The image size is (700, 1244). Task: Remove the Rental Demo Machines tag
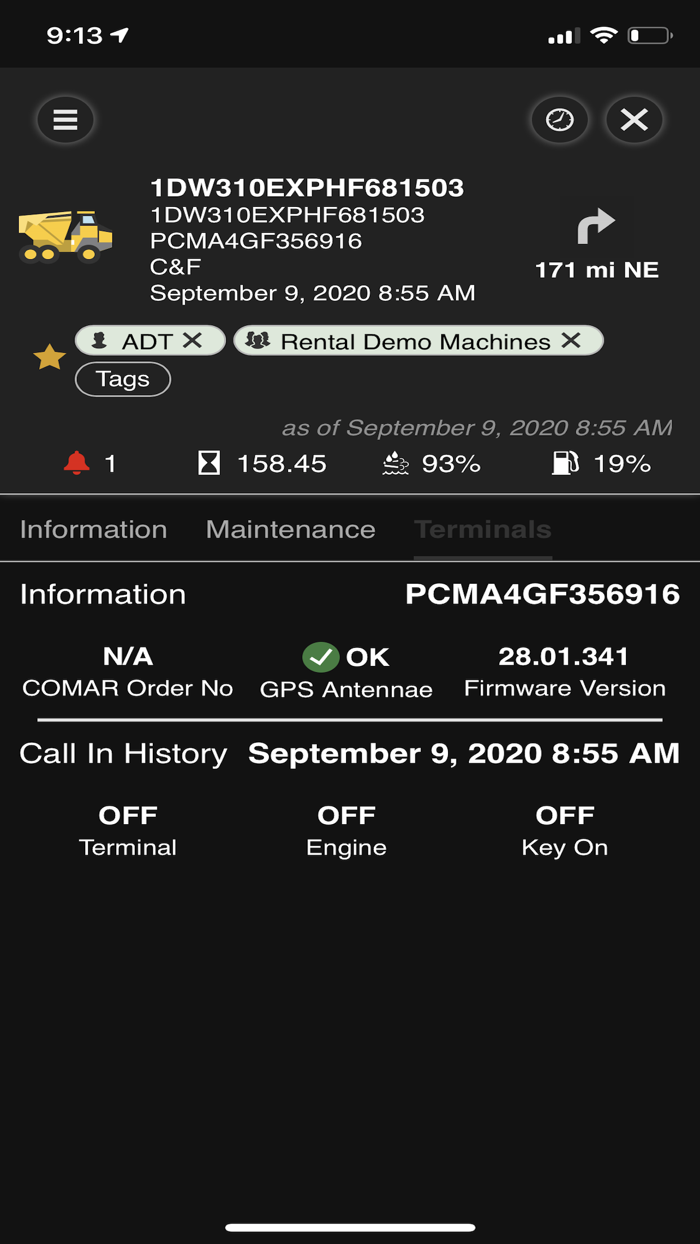tap(571, 341)
